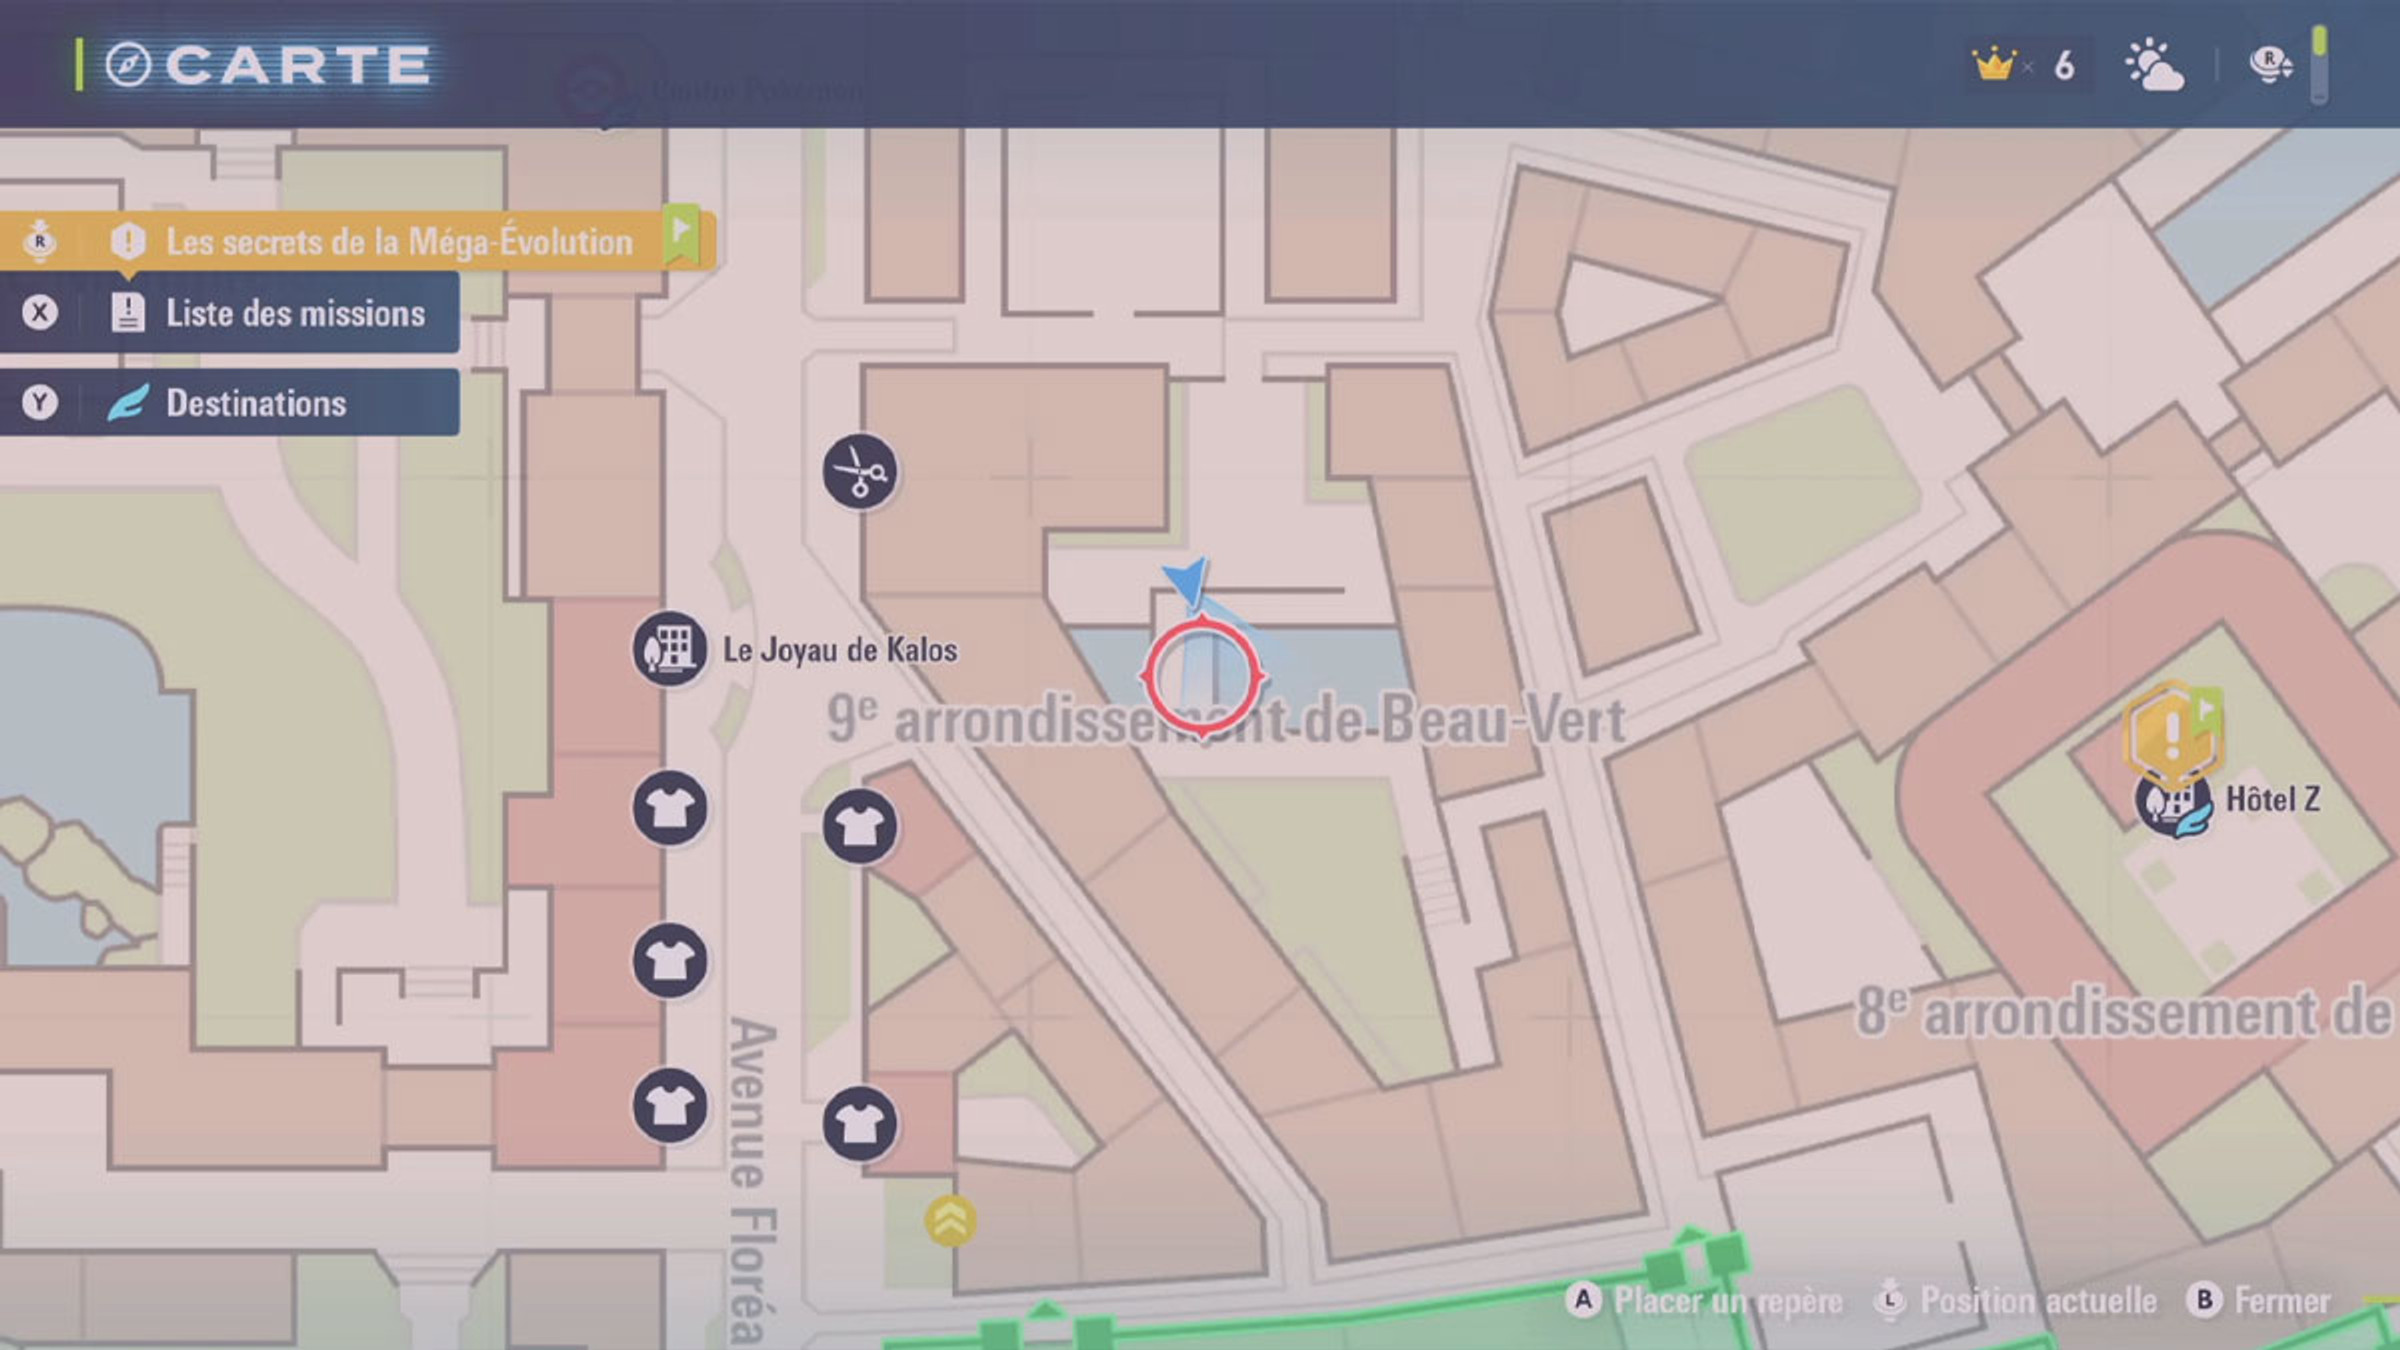Open the Liste des missions menu
Screen dimensions: 2400x1350
point(230,313)
